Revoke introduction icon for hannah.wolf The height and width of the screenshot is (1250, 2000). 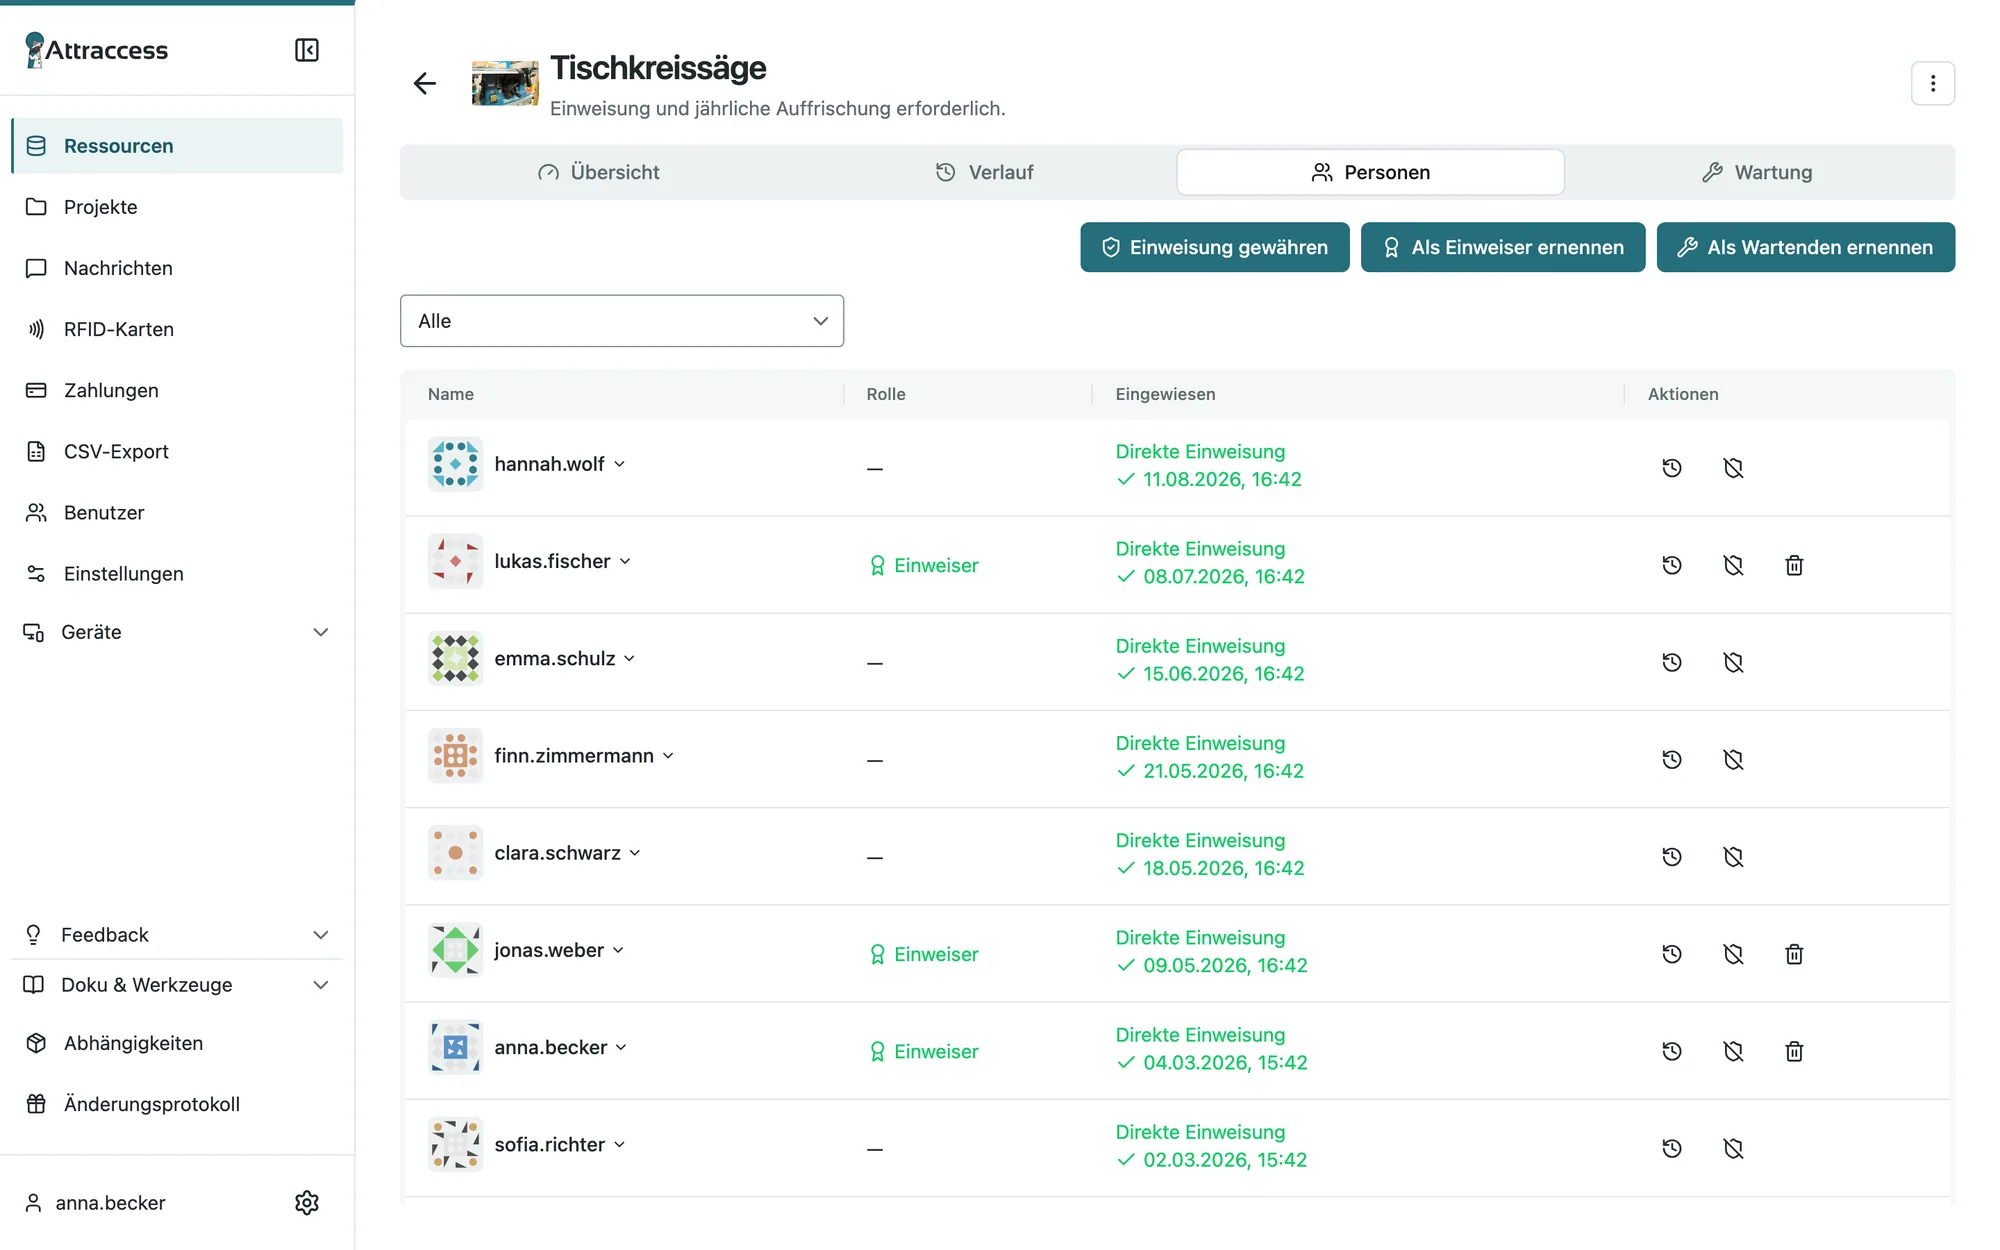[1733, 468]
